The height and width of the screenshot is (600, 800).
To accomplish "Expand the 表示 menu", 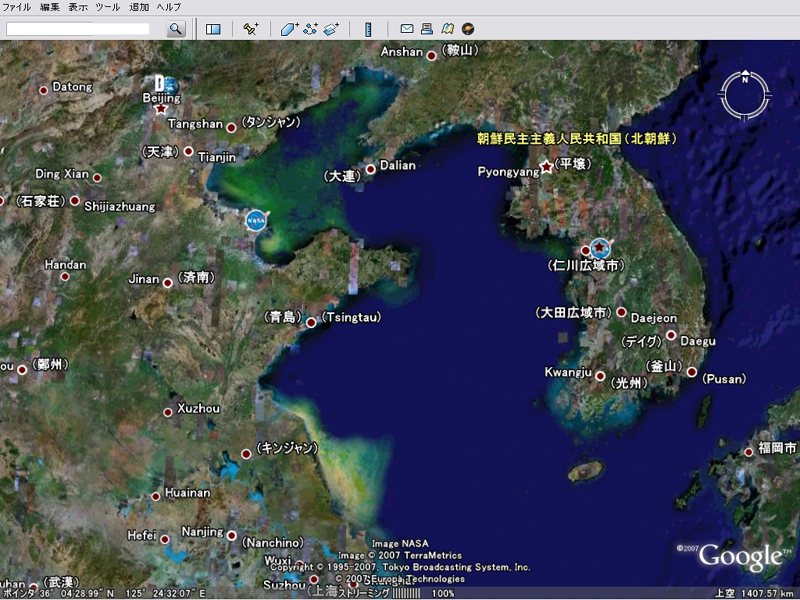I will (78, 7).
